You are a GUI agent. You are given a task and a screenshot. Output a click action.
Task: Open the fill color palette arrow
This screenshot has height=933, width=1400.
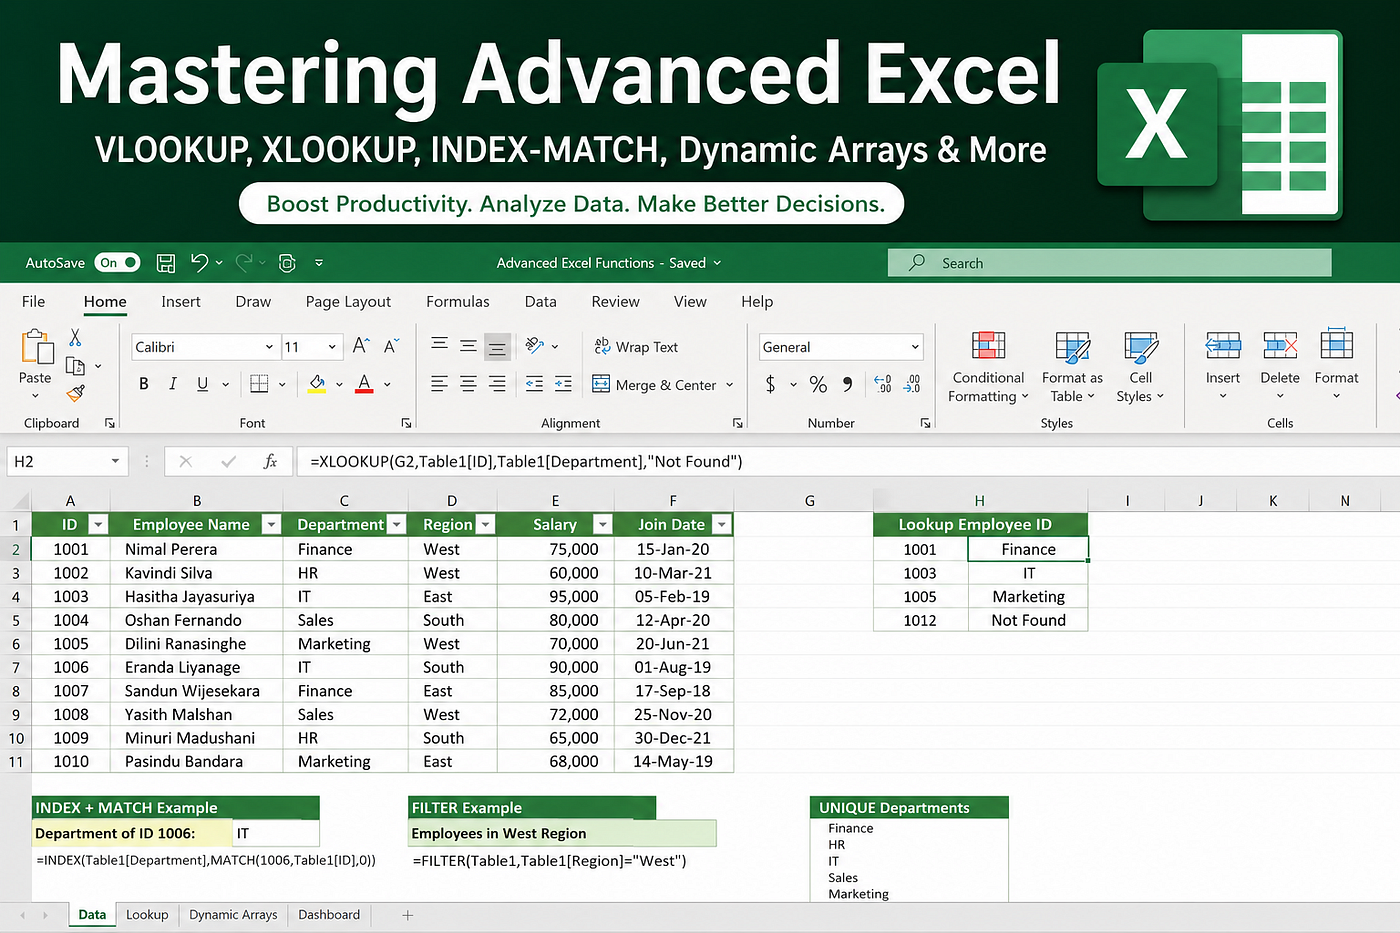tap(339, 384)
